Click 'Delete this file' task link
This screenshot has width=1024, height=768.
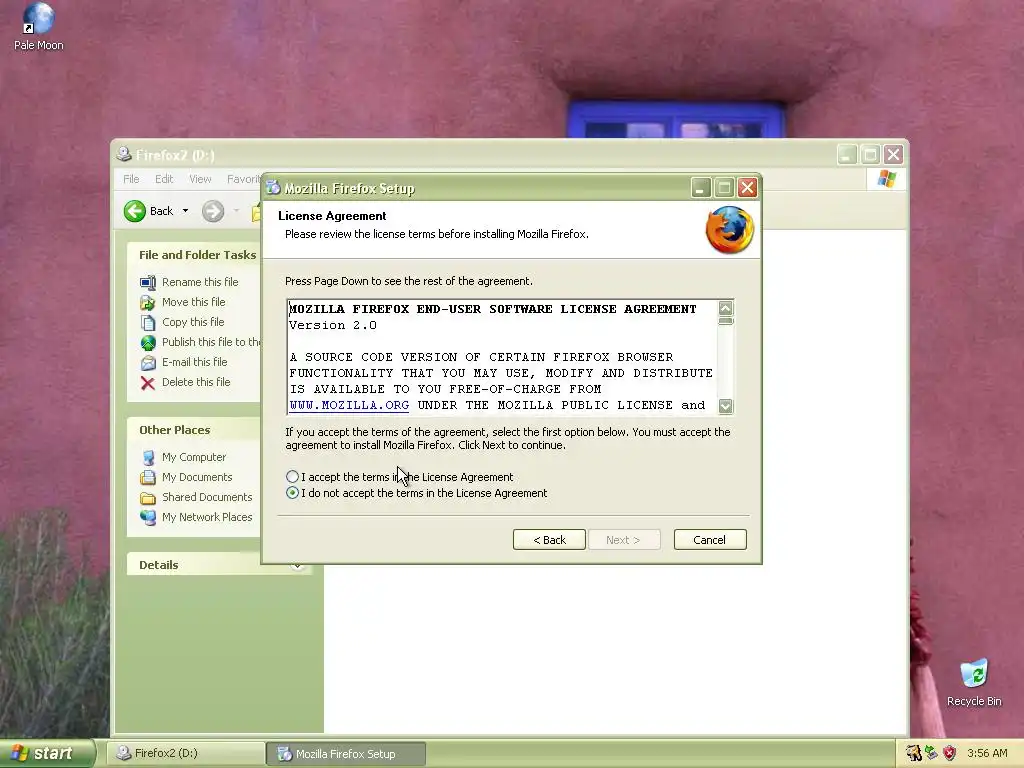[x=196, y=382]
